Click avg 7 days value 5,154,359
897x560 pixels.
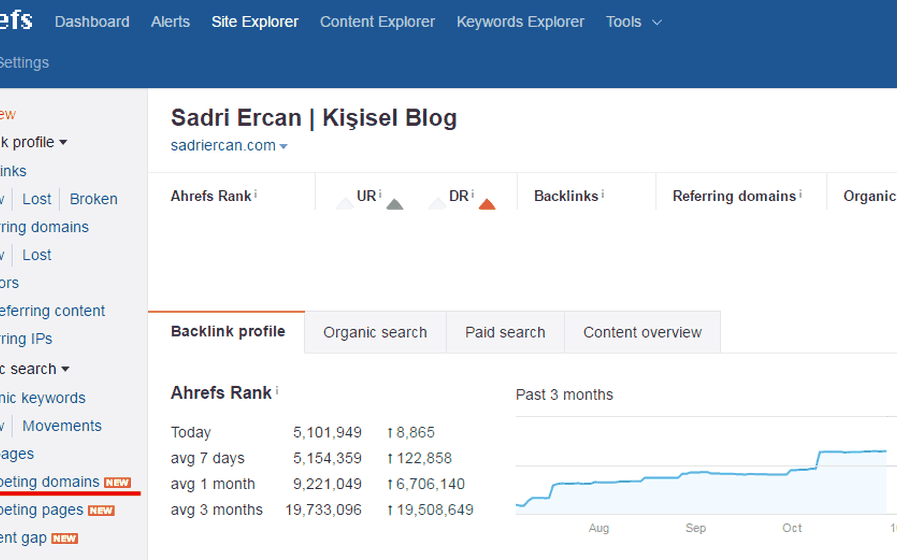click(327, 458)
